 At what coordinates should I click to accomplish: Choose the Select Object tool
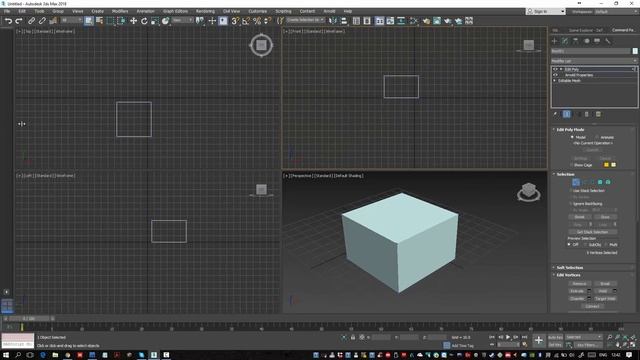(89, 21)
